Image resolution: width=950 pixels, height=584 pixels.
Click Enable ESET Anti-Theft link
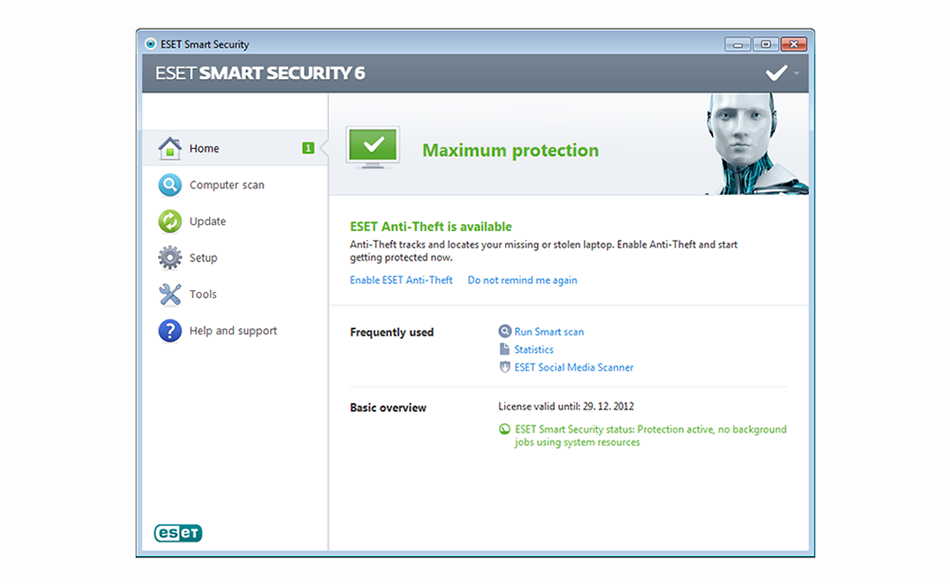[401, 280]
